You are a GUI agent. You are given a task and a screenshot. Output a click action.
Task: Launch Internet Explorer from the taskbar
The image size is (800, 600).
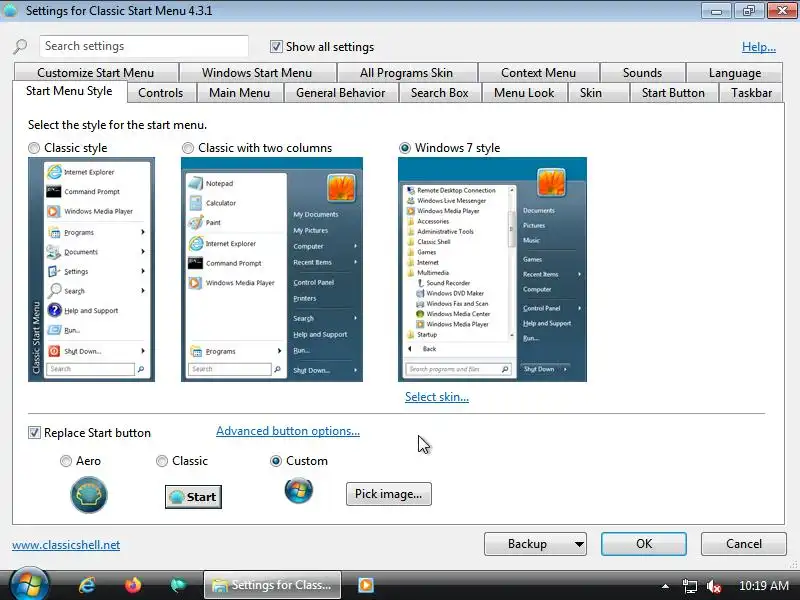tap(87, 585)
